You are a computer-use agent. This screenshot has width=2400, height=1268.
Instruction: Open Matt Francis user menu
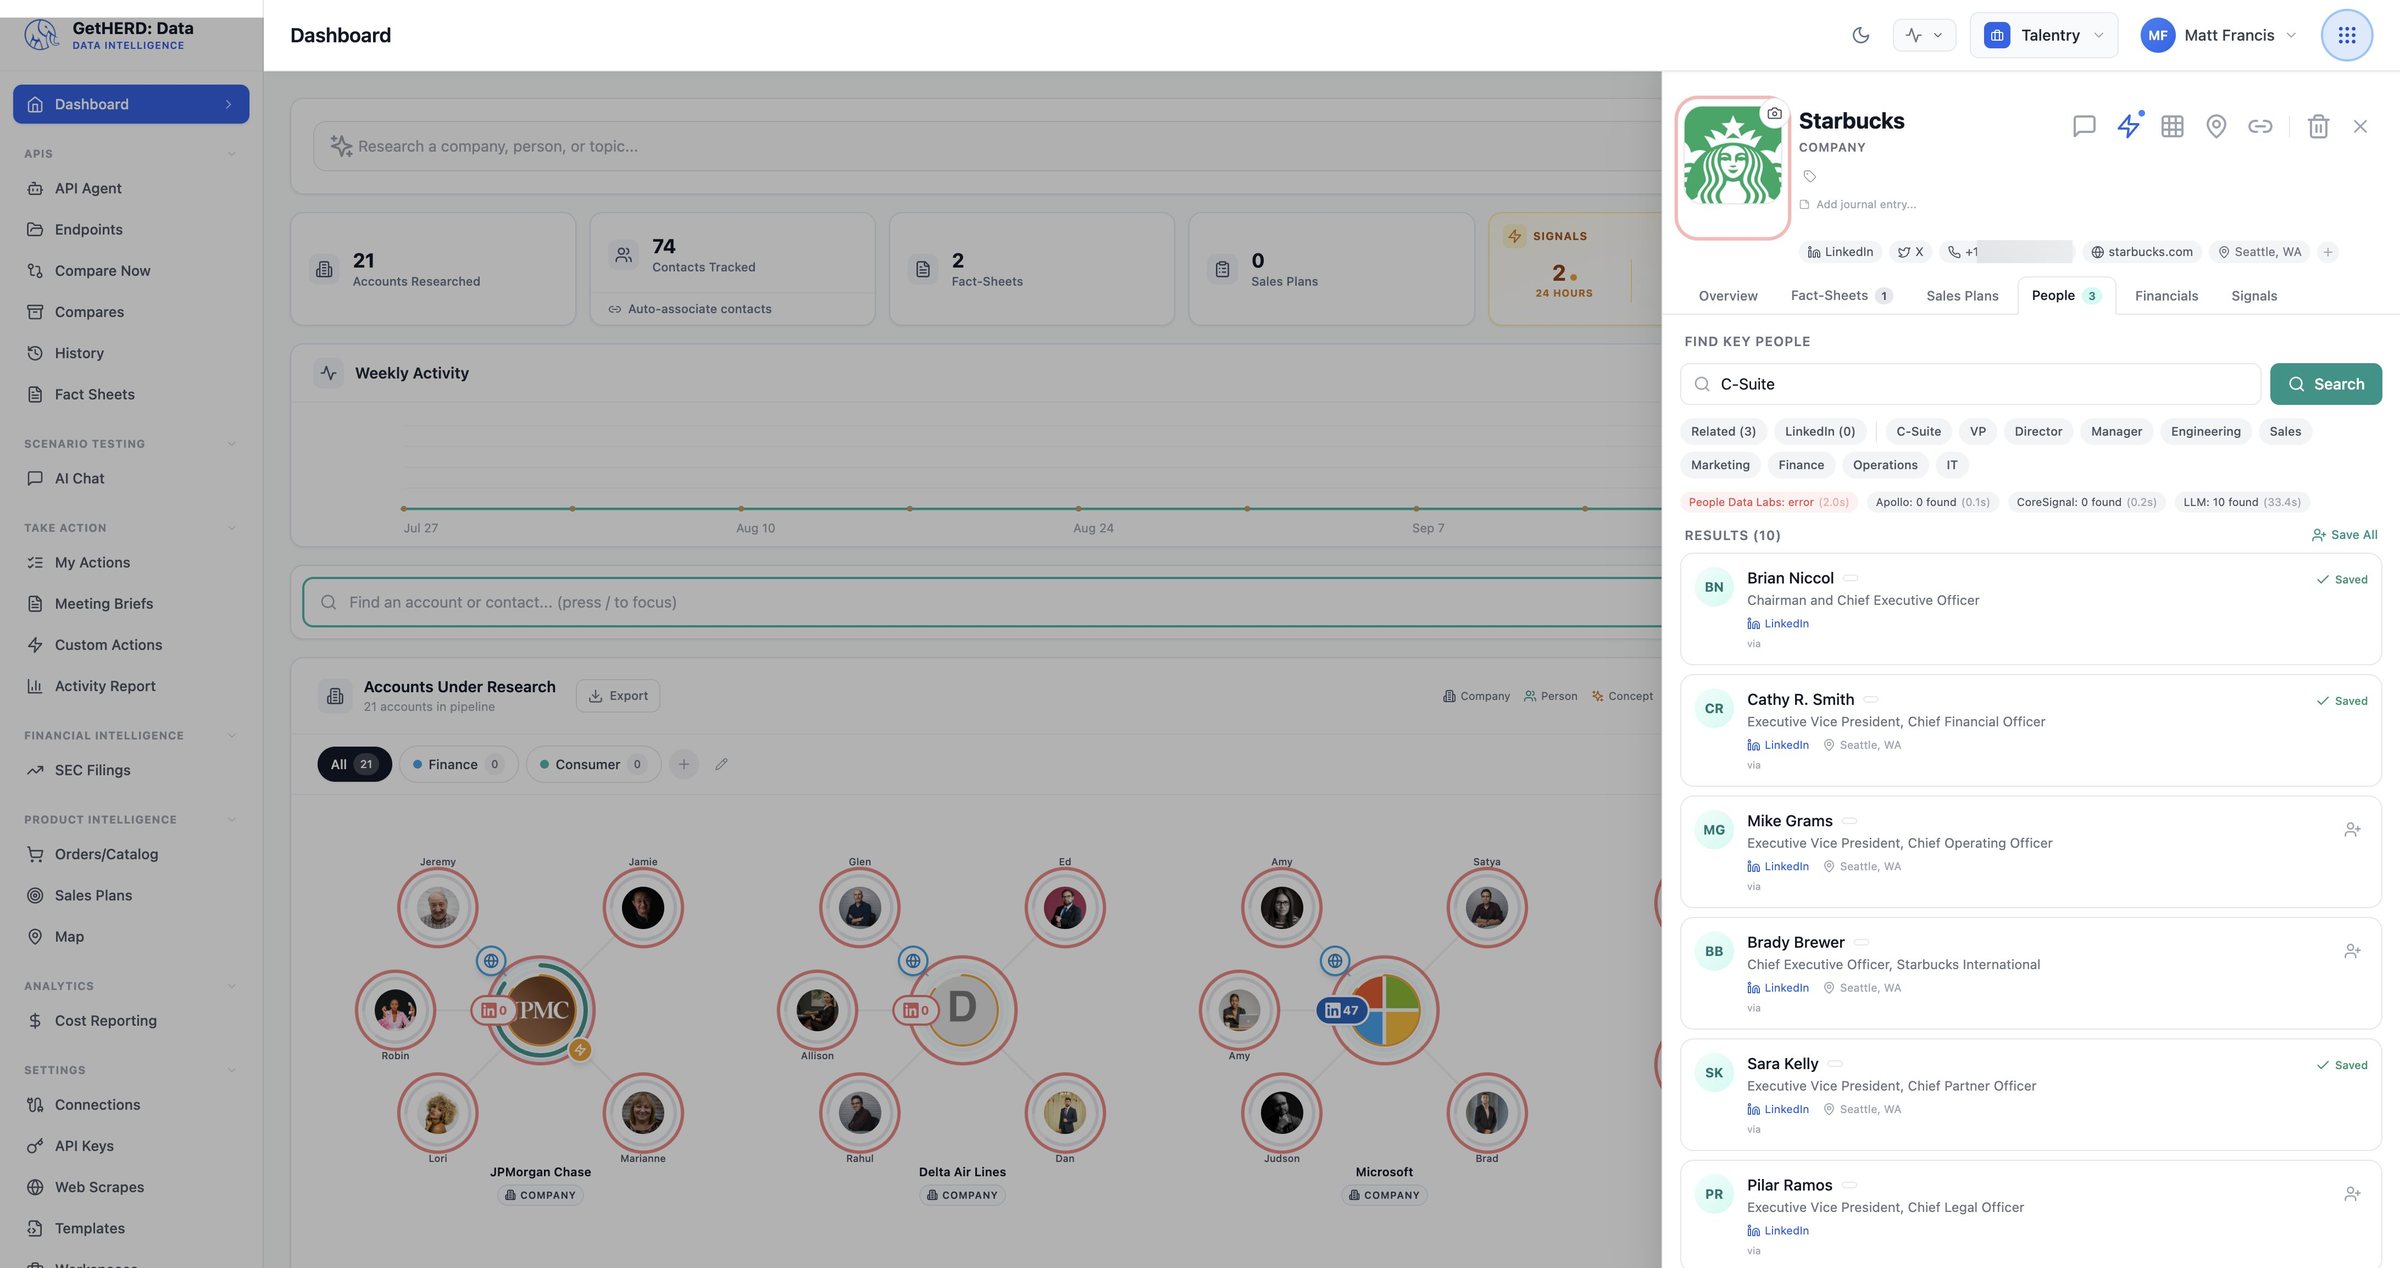pos(2219,35)
